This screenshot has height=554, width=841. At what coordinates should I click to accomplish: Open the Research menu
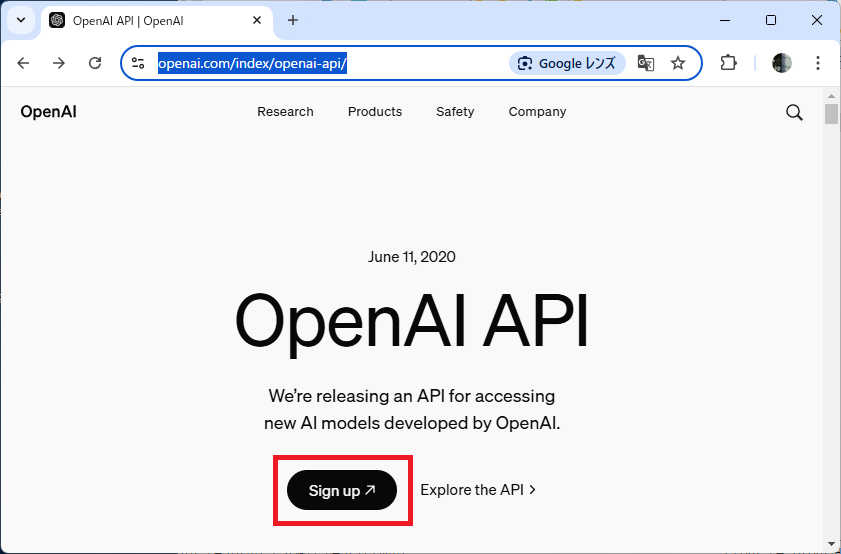(285, 112)
